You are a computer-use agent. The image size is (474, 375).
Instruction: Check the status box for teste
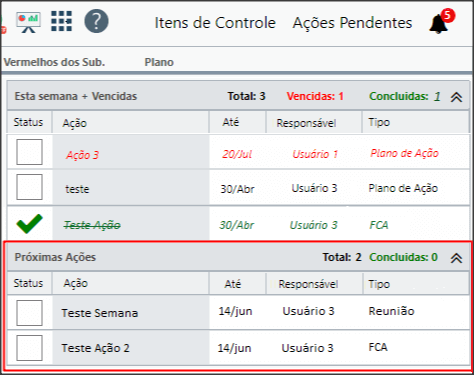click(x=29, y=187)
